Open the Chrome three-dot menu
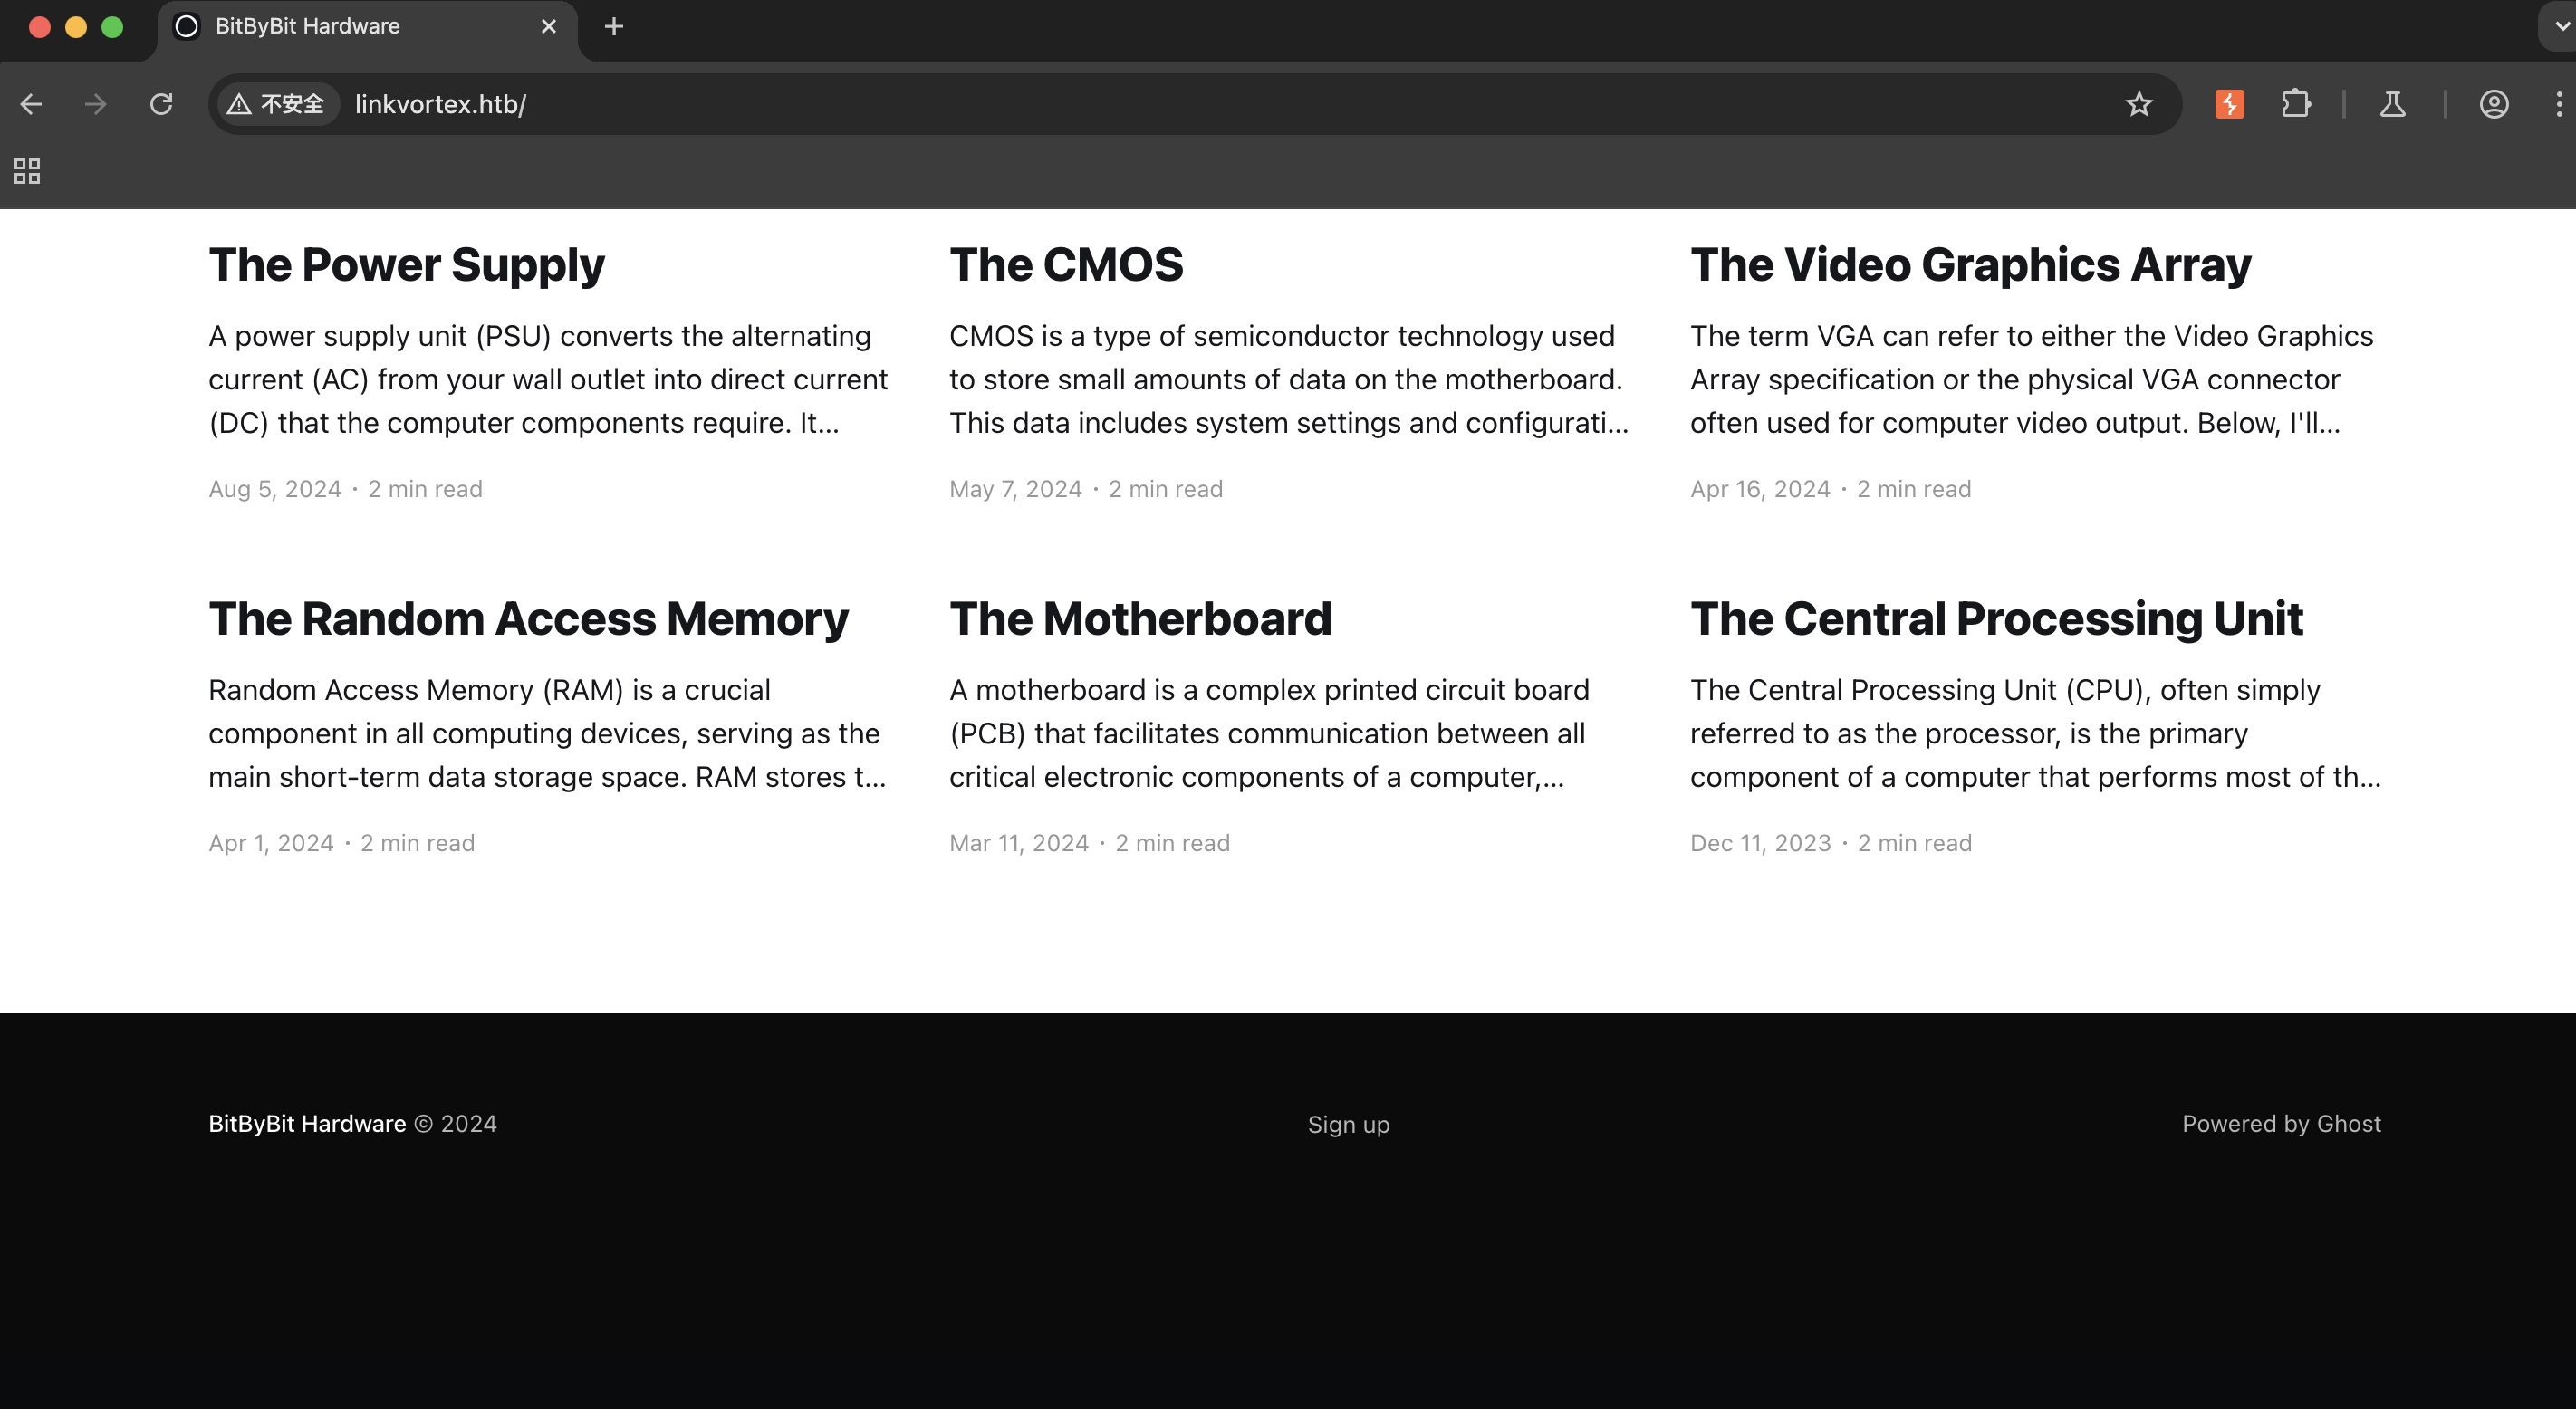2576x1409 pixels. [x=2558, y=104]
